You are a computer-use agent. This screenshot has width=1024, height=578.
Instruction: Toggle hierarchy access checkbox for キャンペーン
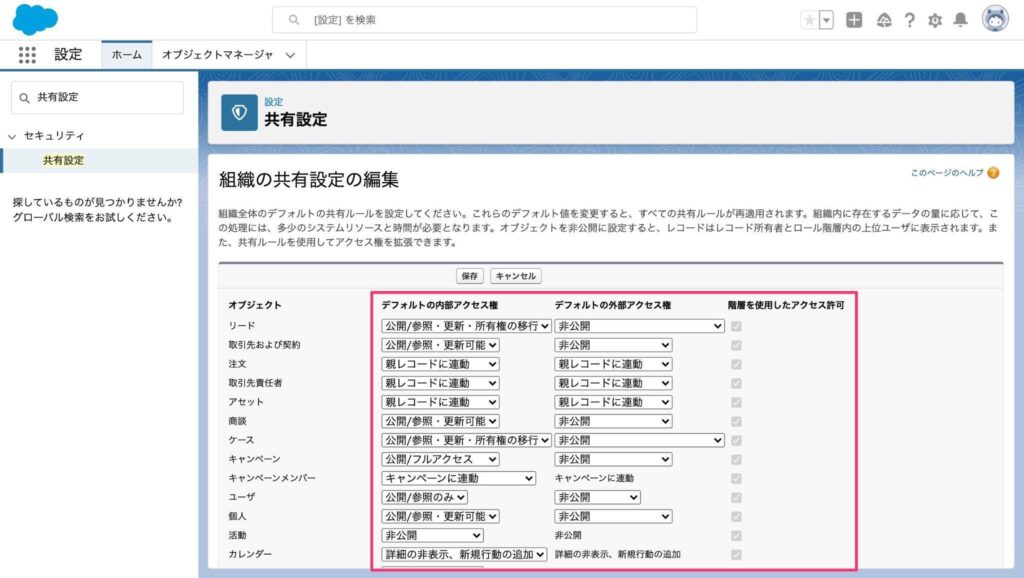(x=736, y=459)
